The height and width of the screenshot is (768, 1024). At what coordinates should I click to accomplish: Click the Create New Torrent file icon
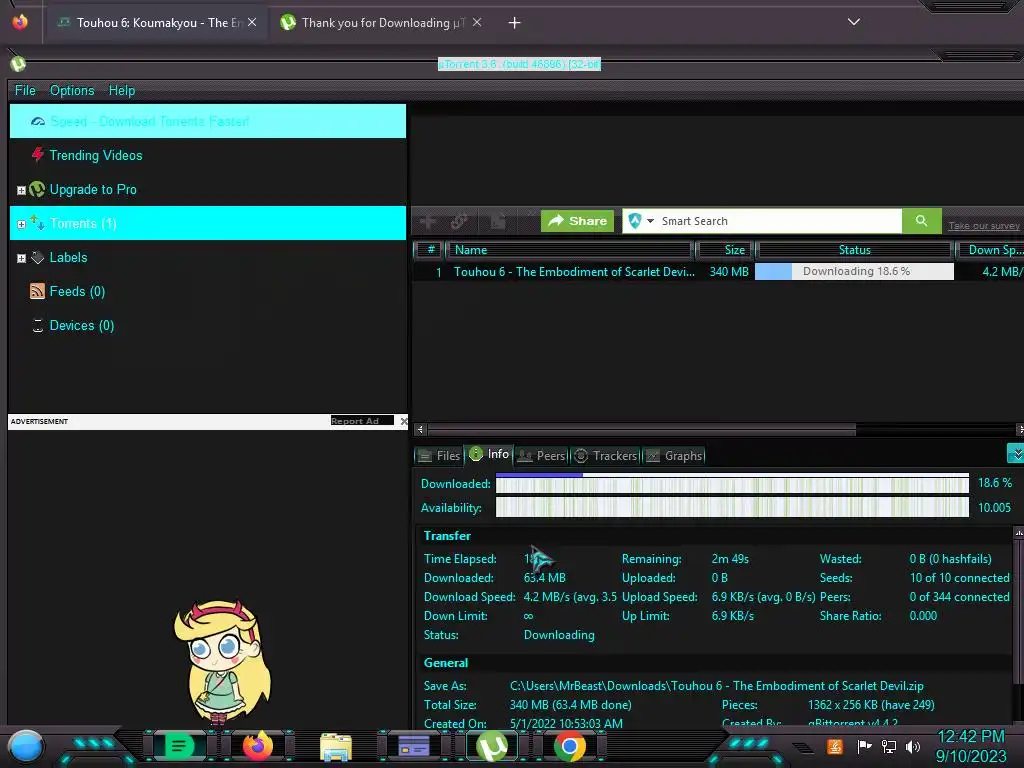coord(498,221)
